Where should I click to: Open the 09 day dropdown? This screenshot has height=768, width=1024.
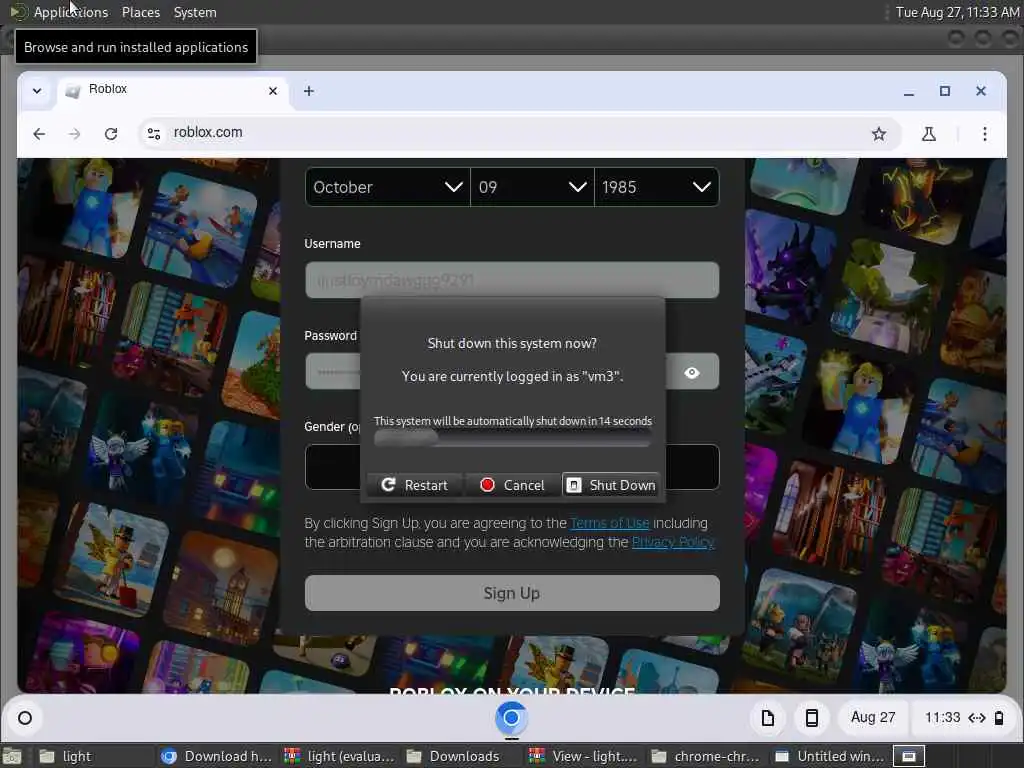click(532, 187)
